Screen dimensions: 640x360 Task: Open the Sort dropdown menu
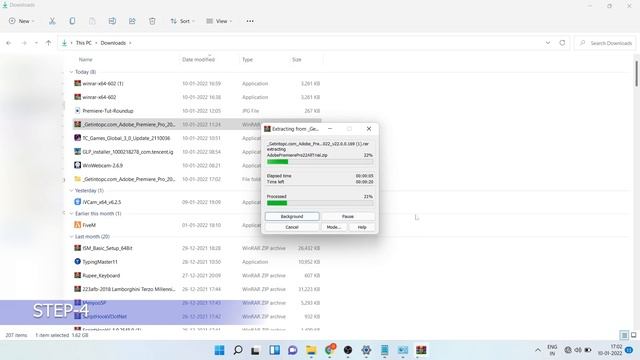[x=182, y=21]
